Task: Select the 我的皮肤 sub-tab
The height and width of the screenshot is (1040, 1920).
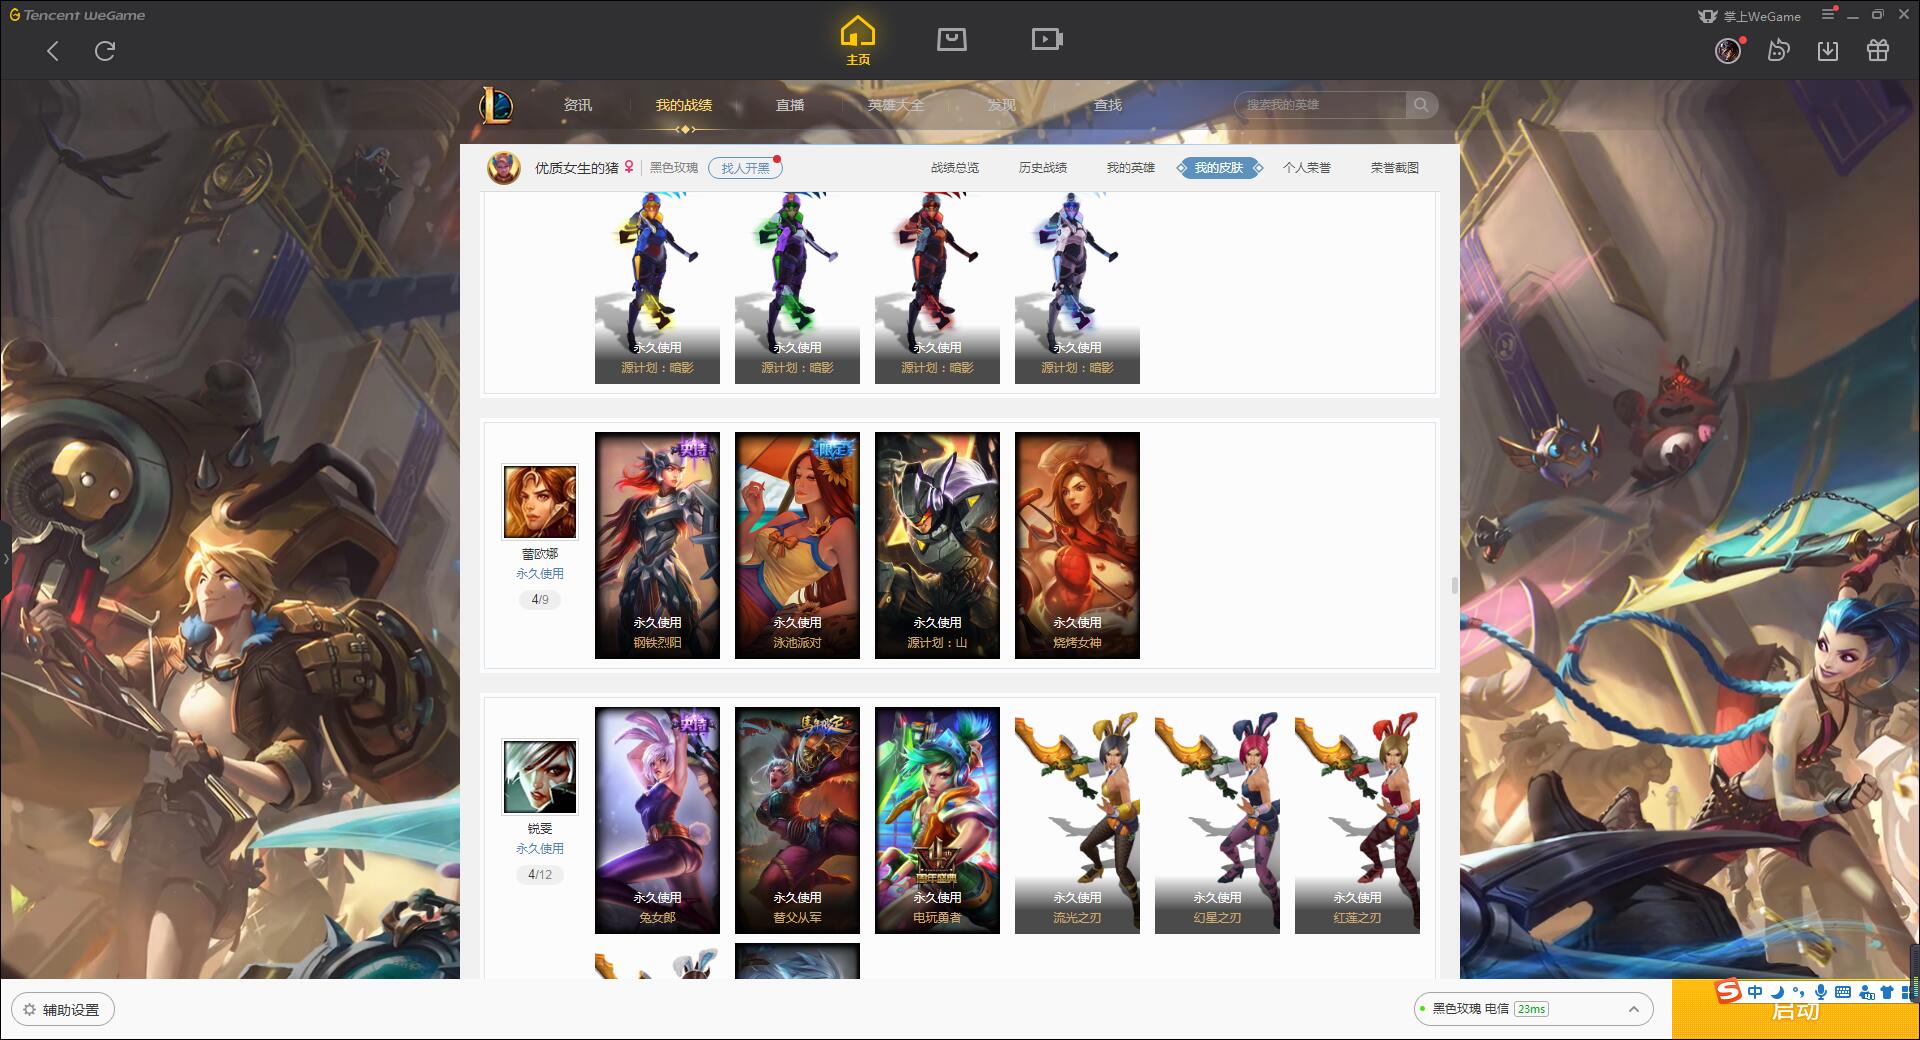Action: [1219, 168]
